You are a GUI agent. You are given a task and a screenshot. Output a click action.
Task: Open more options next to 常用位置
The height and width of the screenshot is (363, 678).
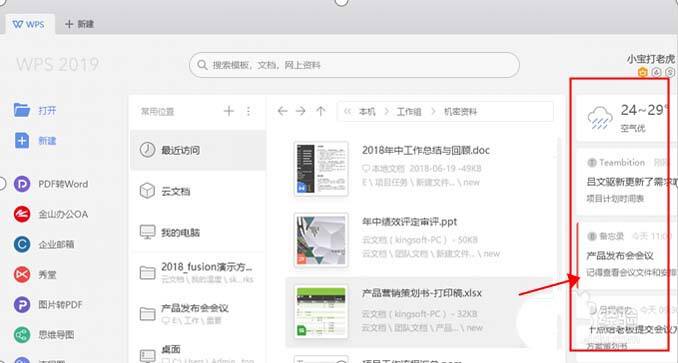[x=249, y=111]
